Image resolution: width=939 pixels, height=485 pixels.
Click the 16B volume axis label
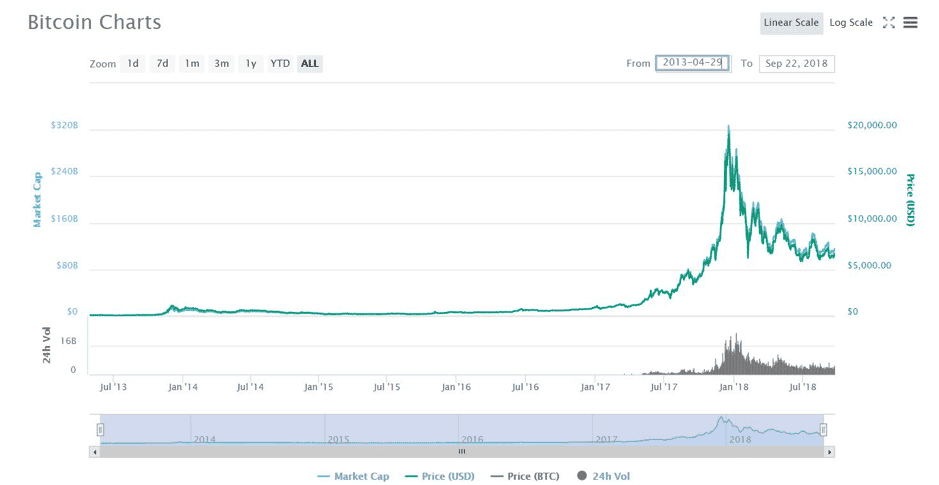pos(69,341)
